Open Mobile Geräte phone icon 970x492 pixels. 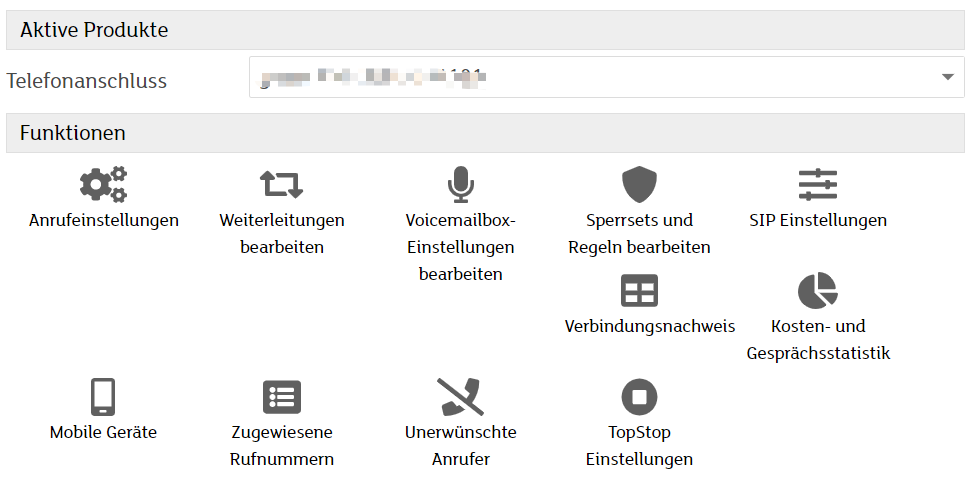pyautogui.click(x=103, y=397)
